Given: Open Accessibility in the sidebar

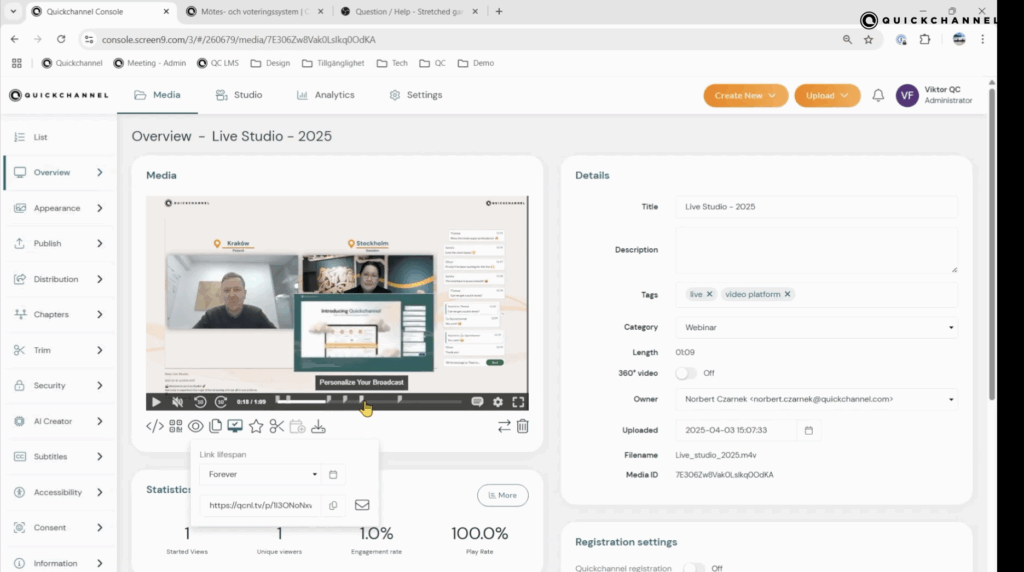Looking at the screenshot, I should 59,492.
